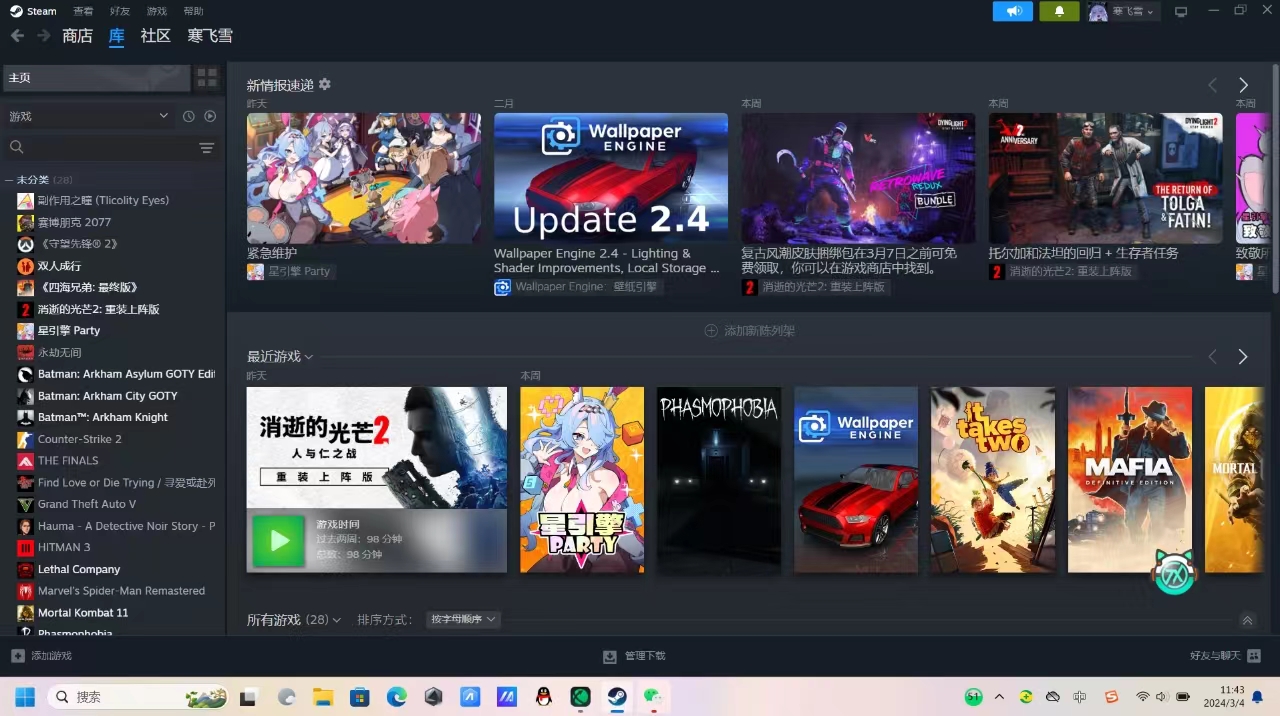Click the floating cat headphone widget

[x=1175, y=572]
